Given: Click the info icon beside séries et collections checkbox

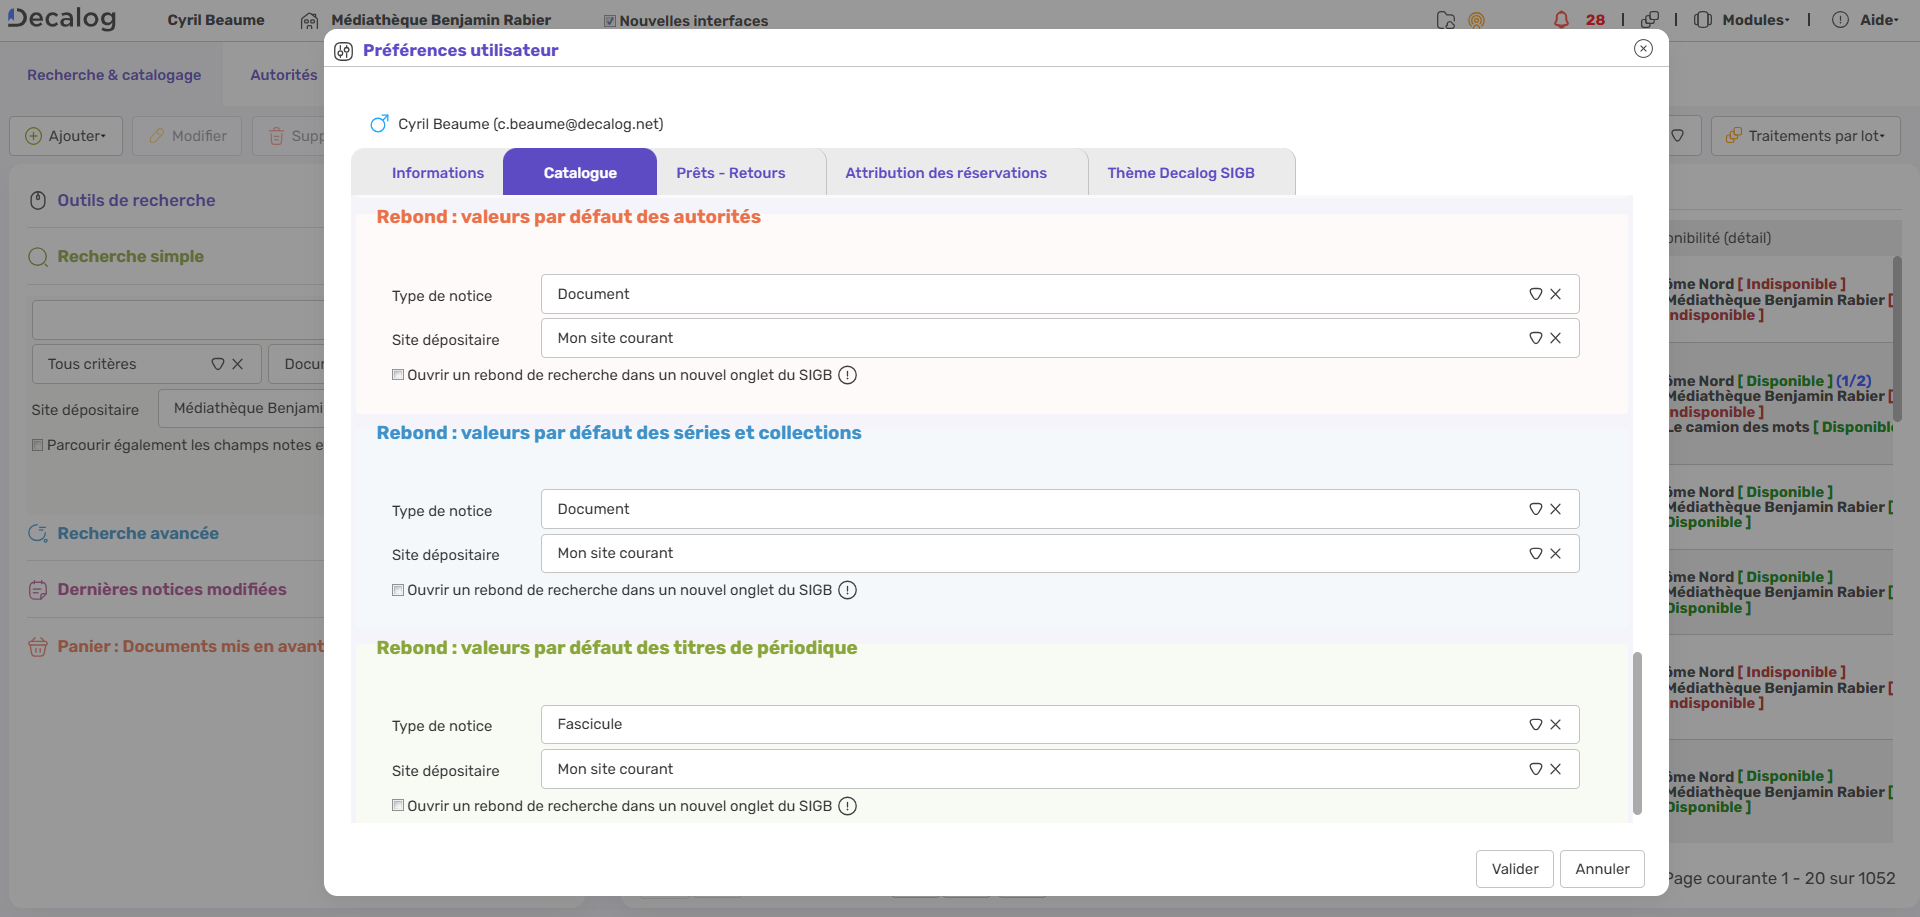Looking at the screenshot, I should click(x=847, y=590).
